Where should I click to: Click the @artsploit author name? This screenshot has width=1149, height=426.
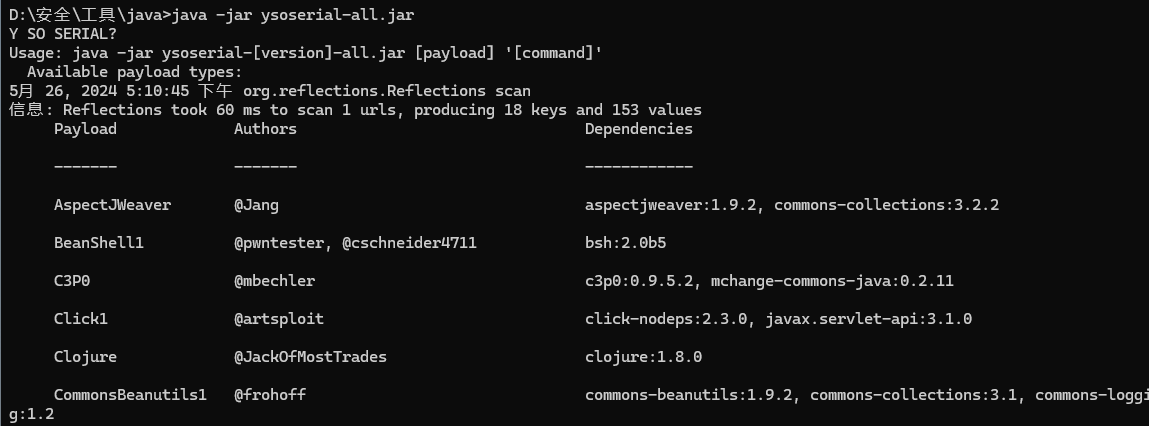tap(279, 319)
